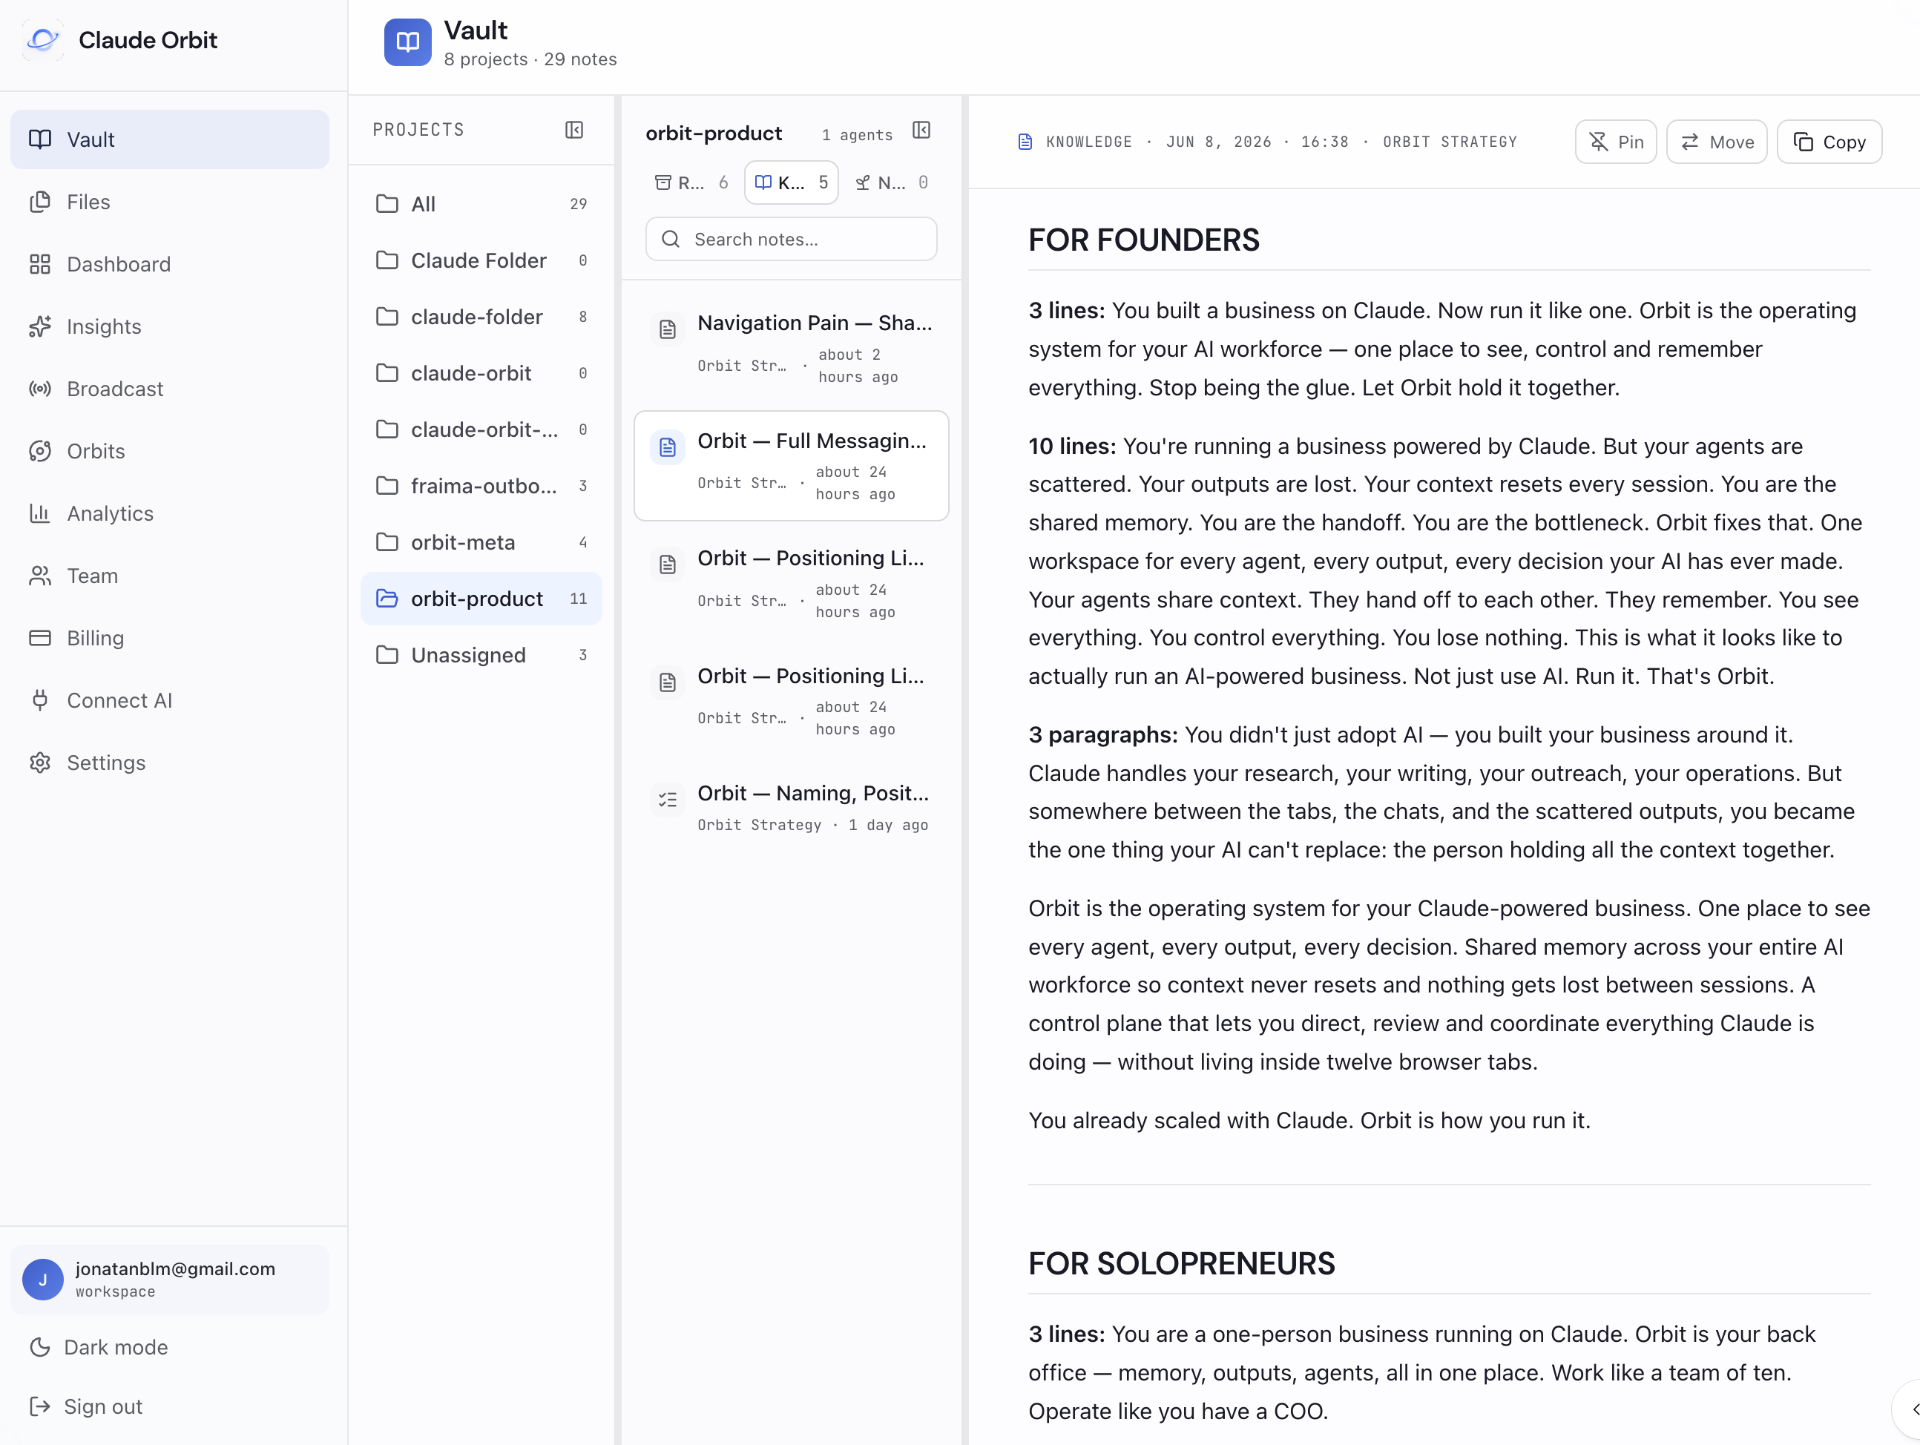Open the Broadcast section

pos(169,389)
